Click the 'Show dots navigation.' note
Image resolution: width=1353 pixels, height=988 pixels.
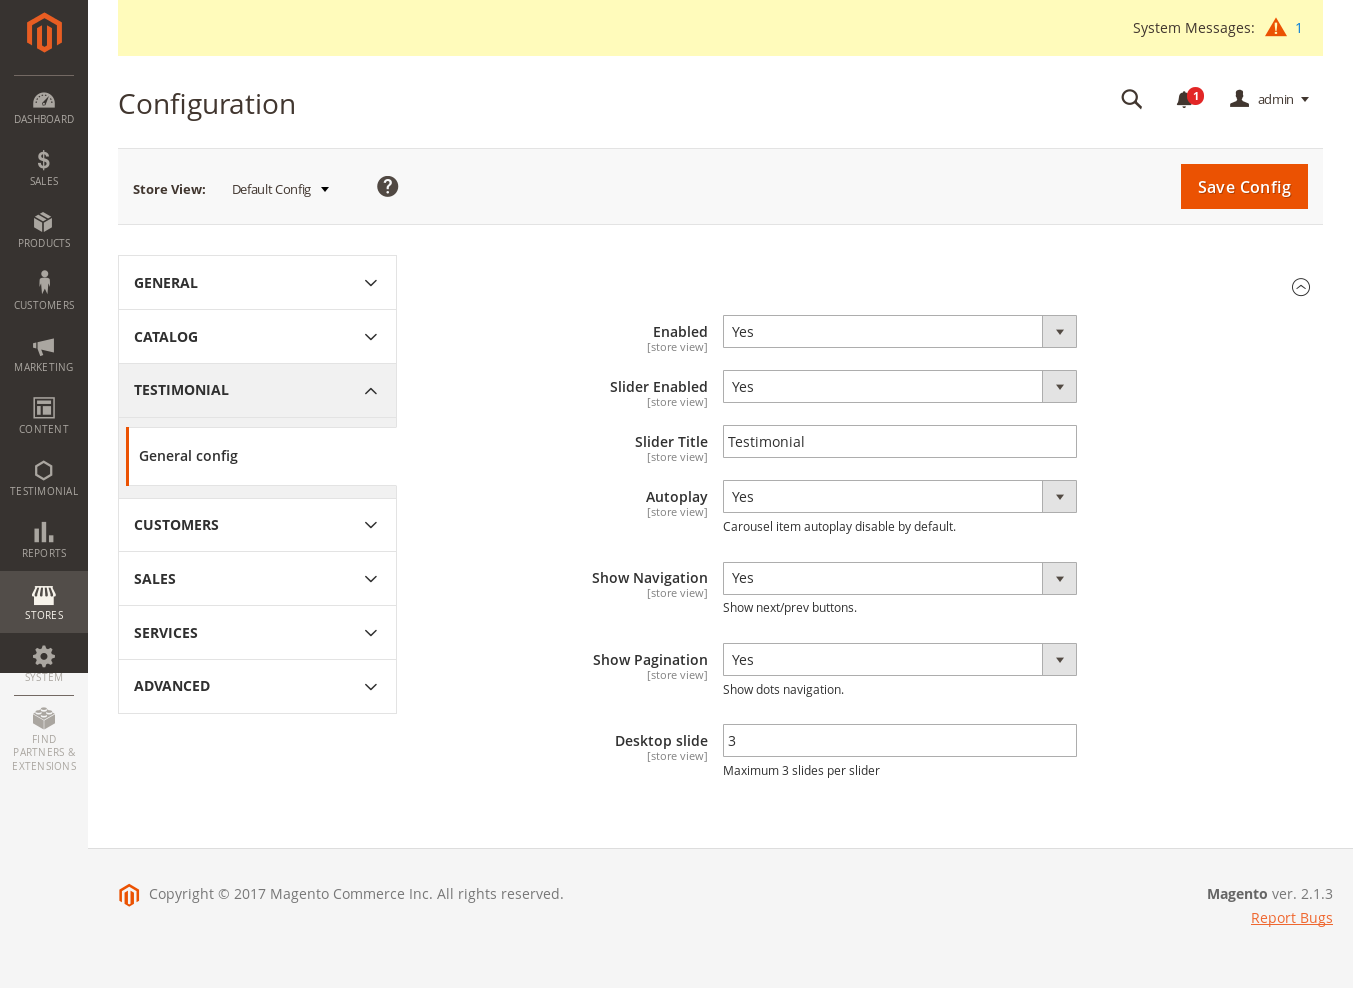point(783,690)
